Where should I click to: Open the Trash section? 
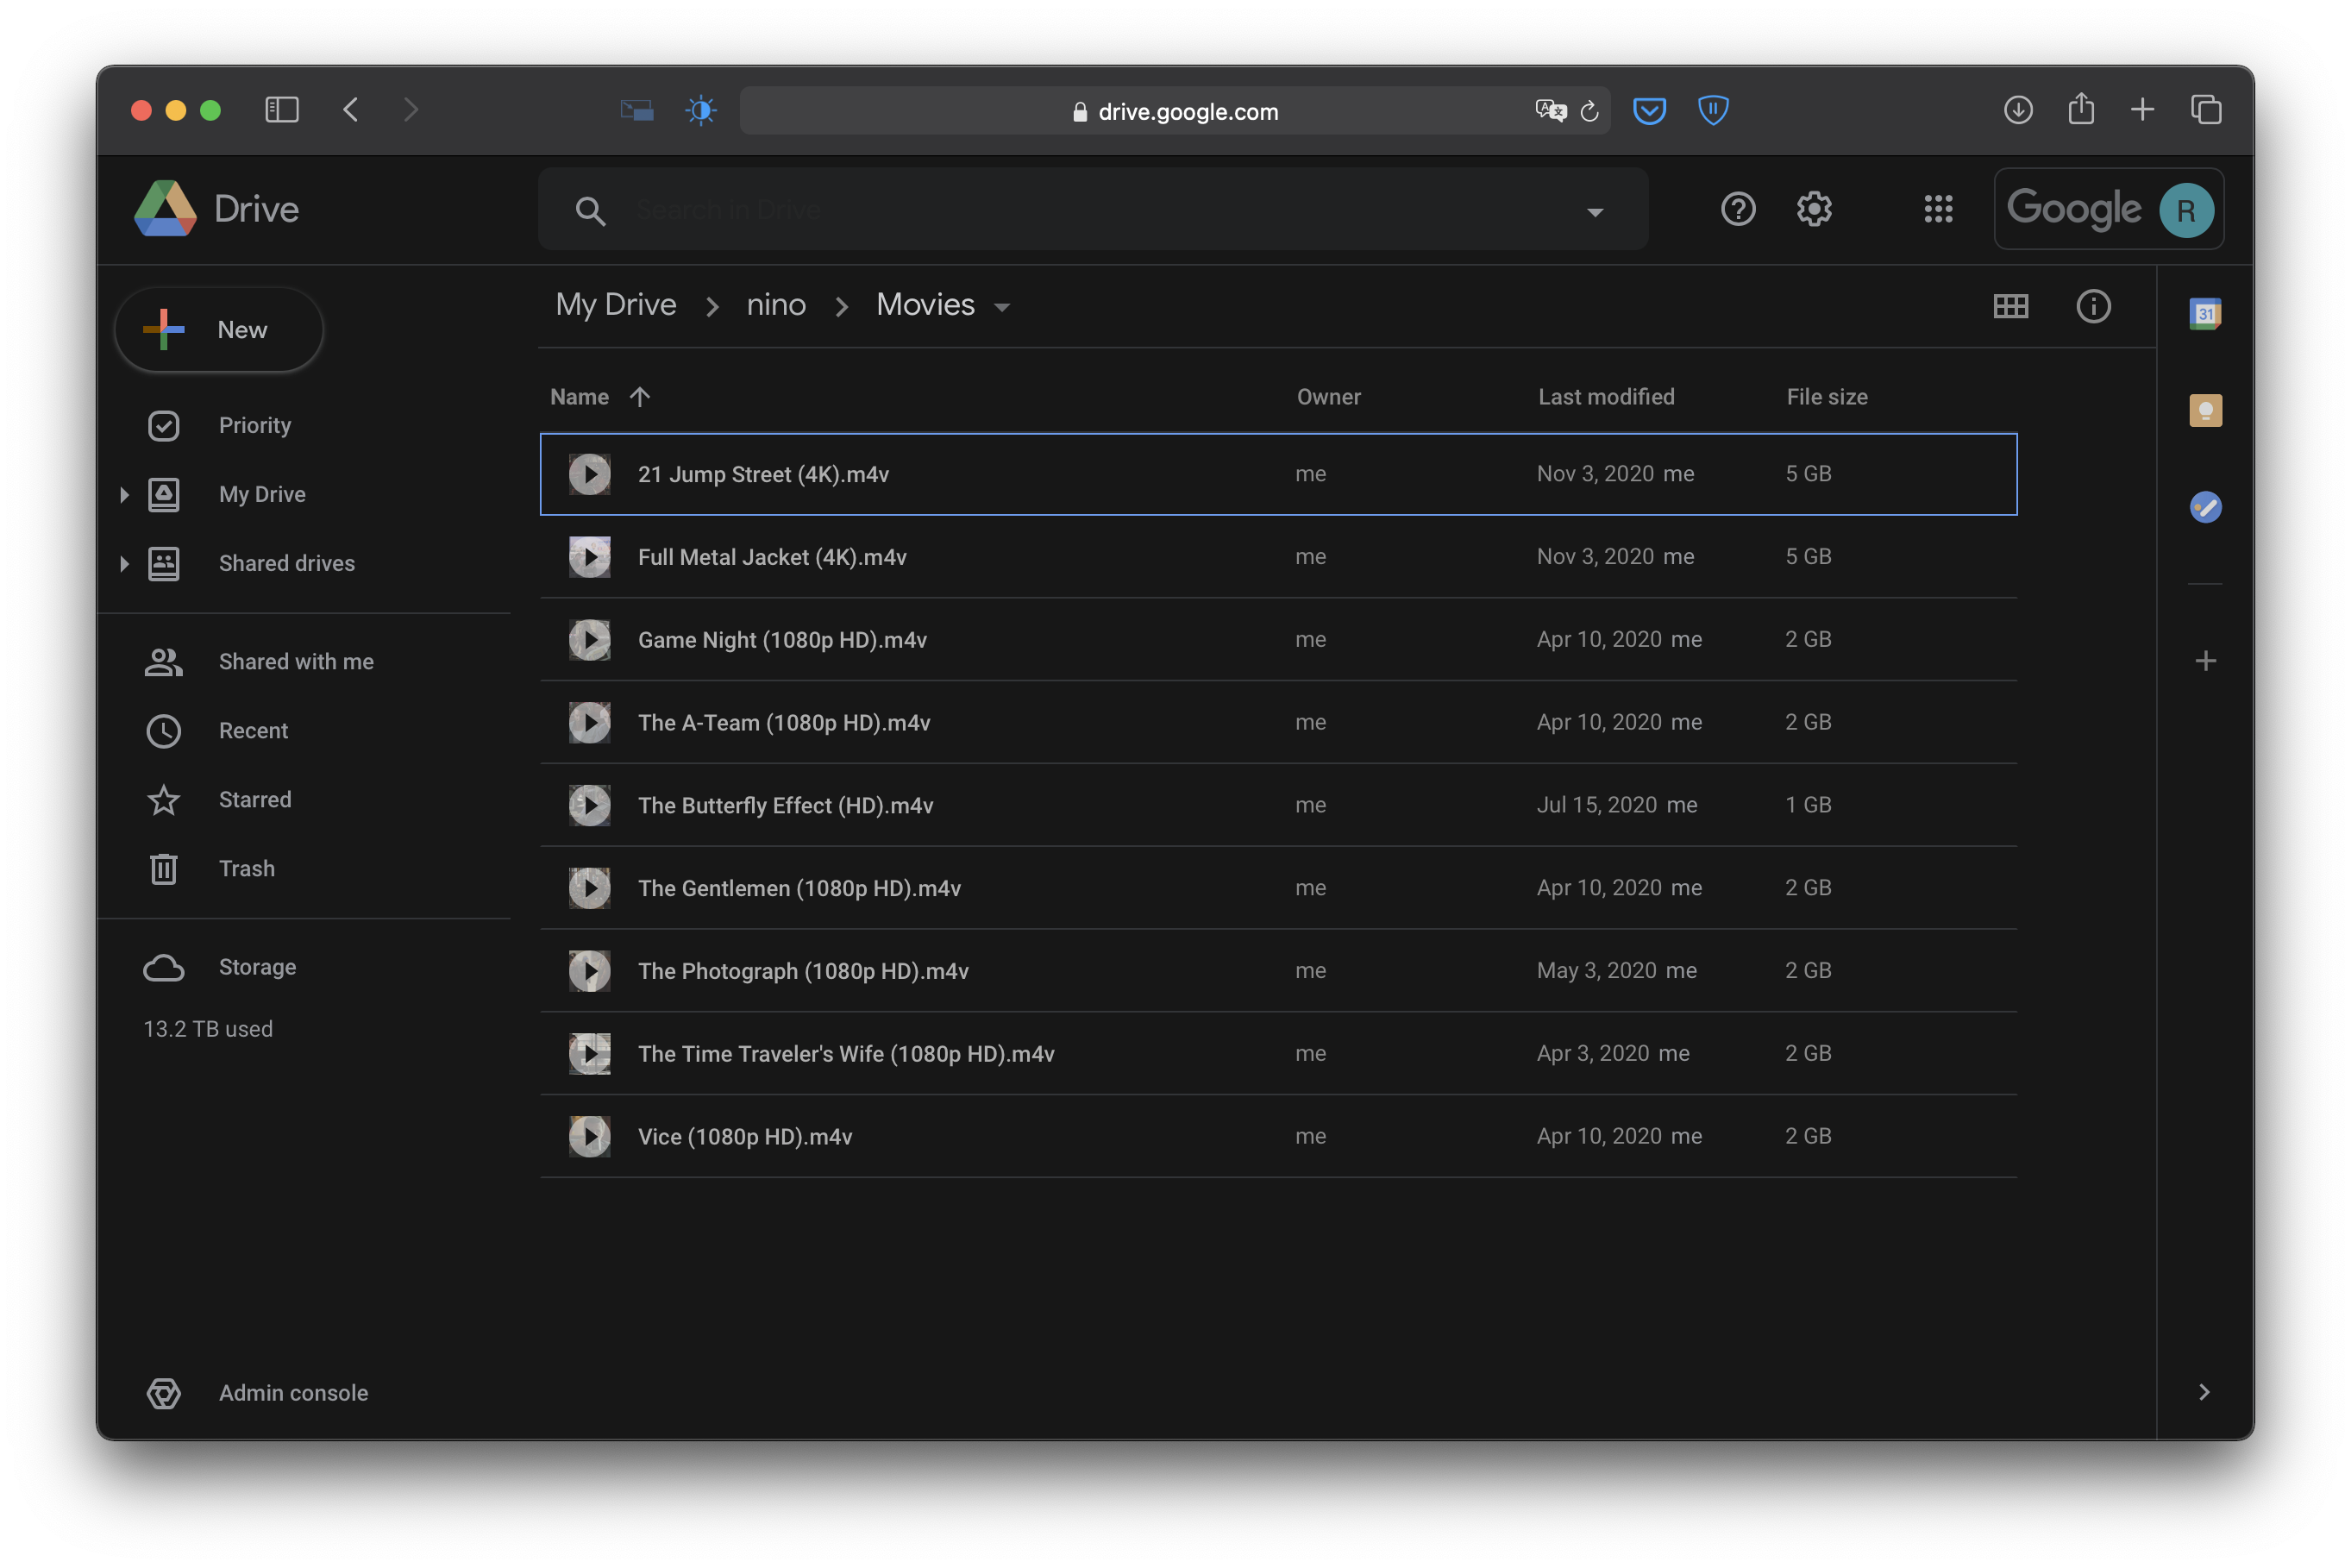click(246, 868)
